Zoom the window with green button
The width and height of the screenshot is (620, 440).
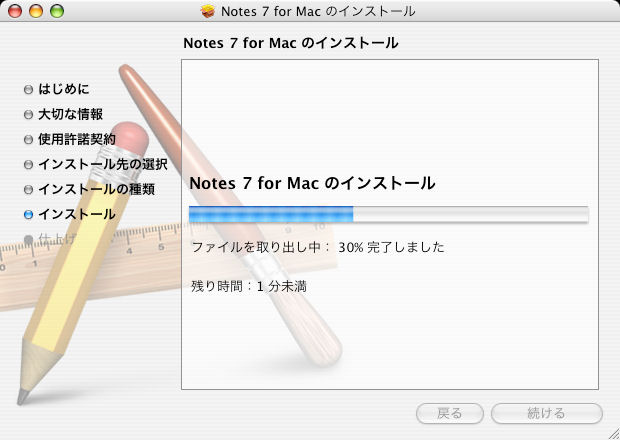[x=57, y=11]
